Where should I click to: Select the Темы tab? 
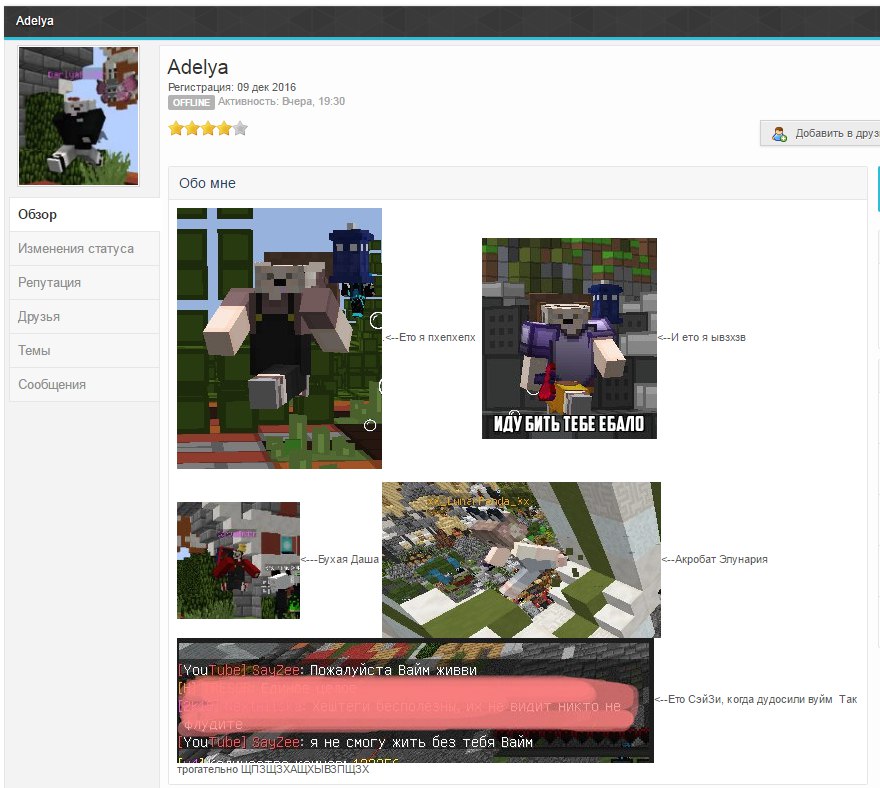tap(85, 350)
